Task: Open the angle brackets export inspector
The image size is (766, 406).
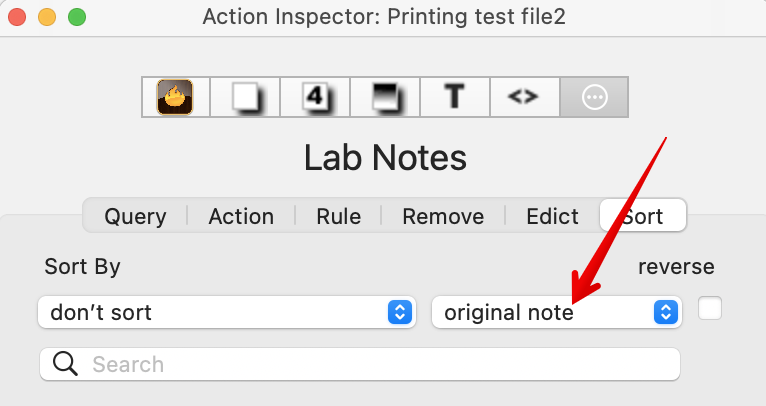Action: [524, 97]
